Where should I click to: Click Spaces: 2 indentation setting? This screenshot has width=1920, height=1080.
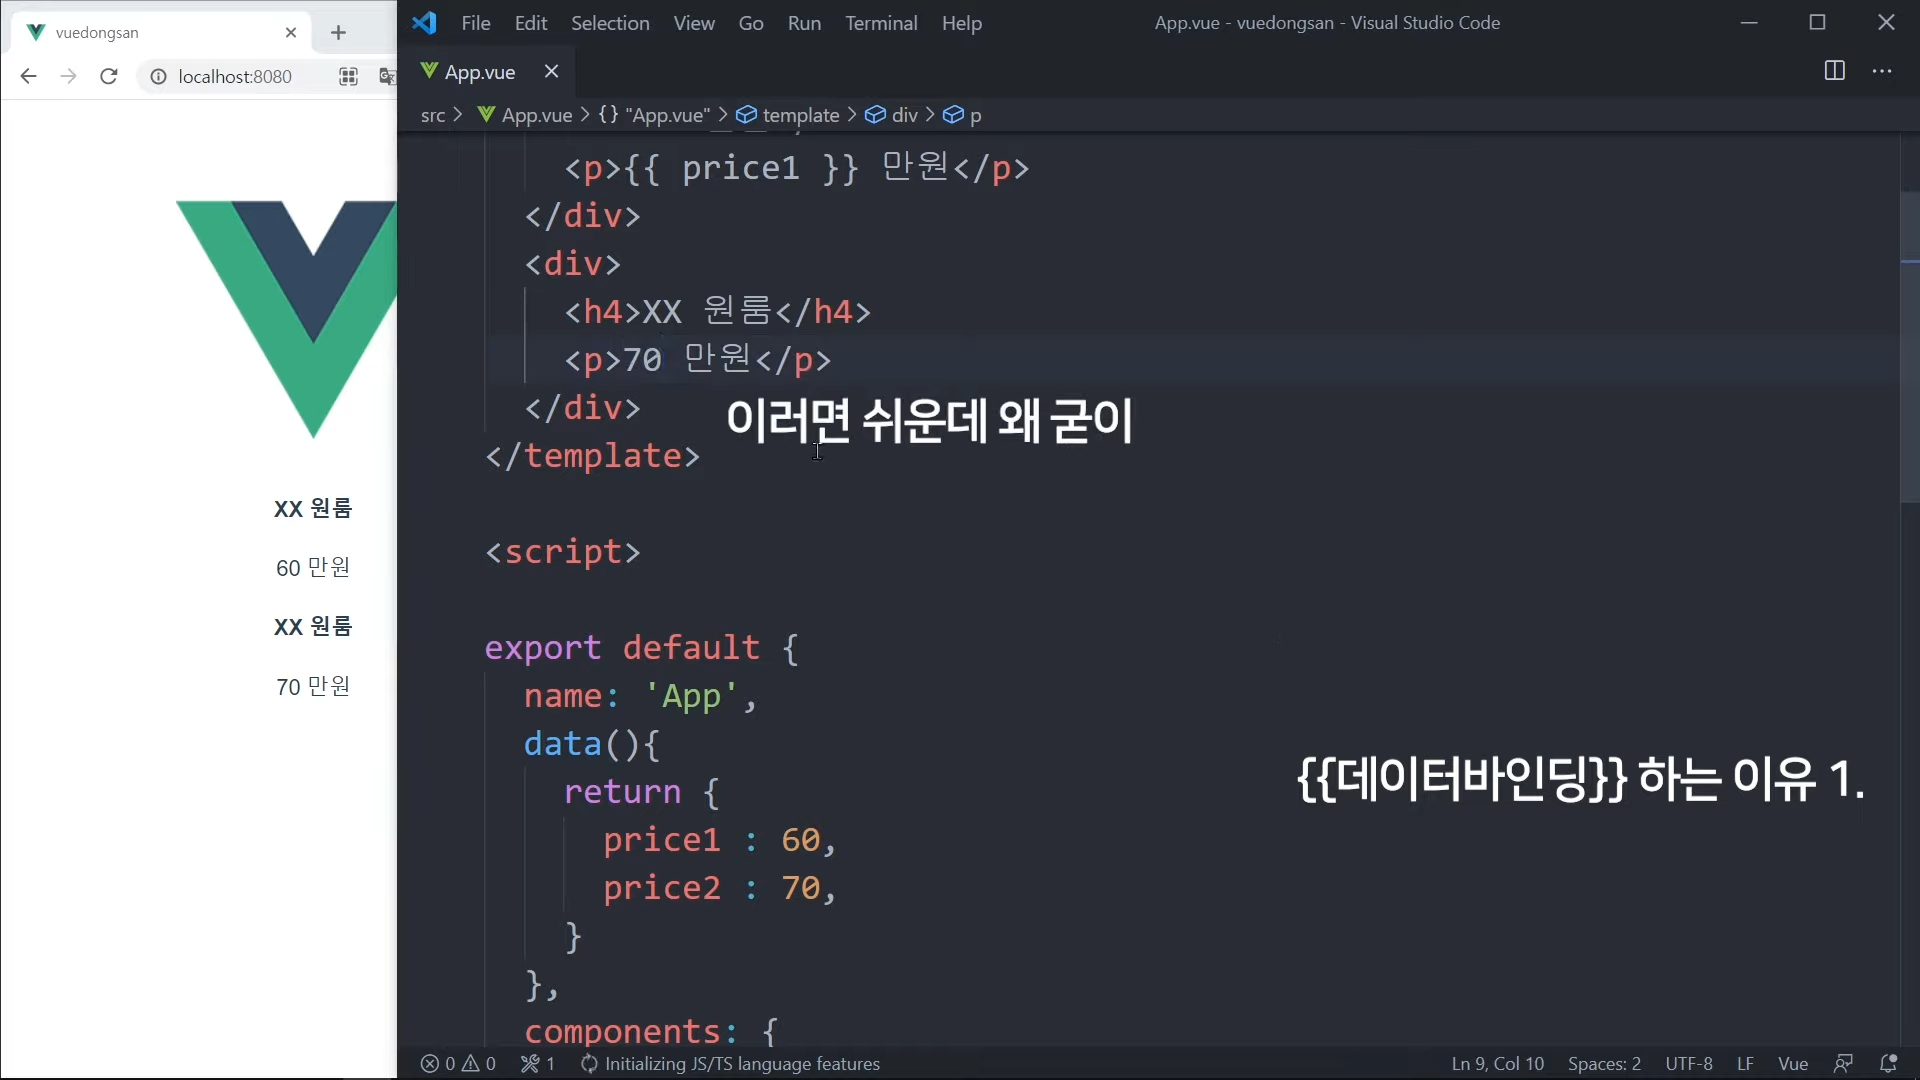pyautogui.click(x=1604, y=1063)
